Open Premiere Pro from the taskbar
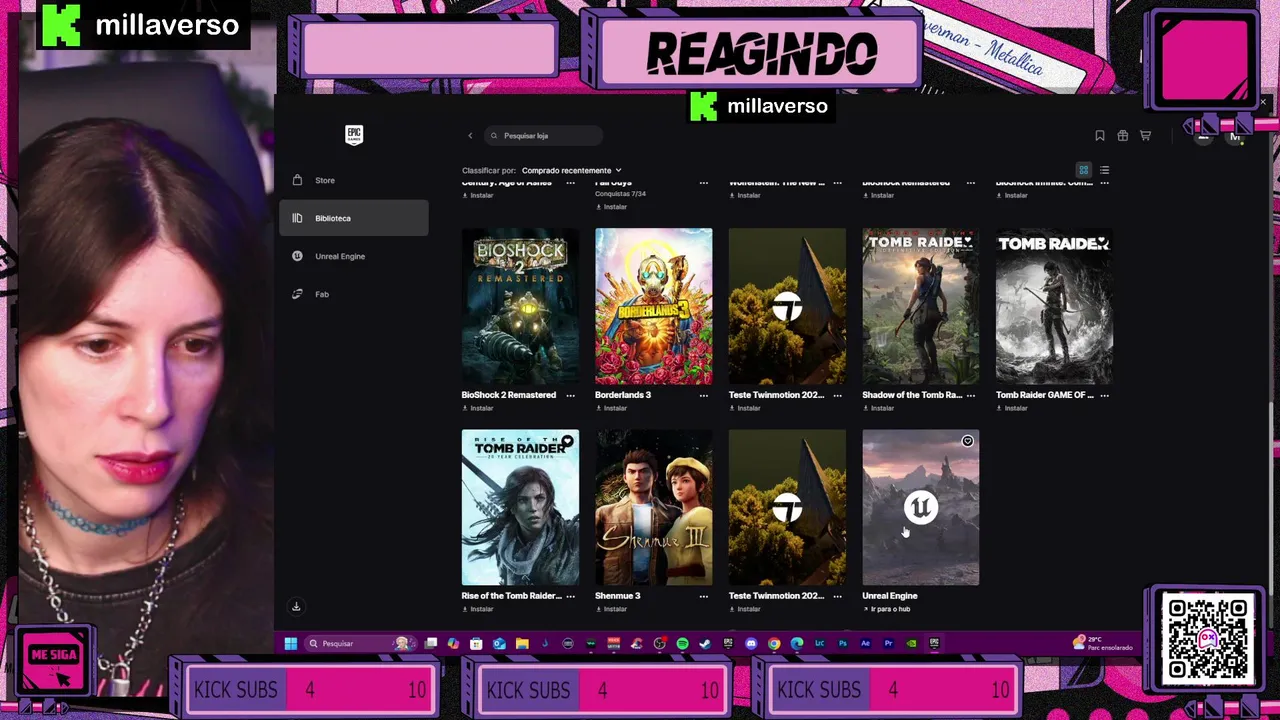This screenshot has height=720, width=1280. [889, 643]
